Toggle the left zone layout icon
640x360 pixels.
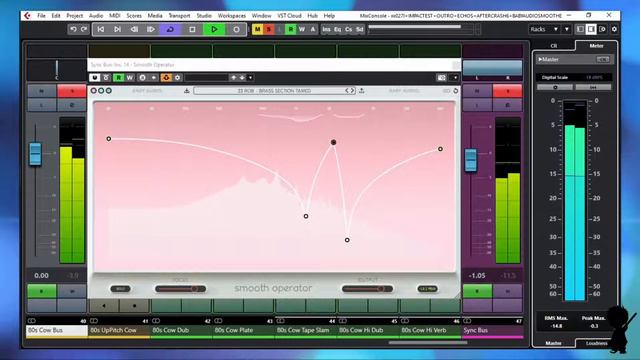(580, 29)
